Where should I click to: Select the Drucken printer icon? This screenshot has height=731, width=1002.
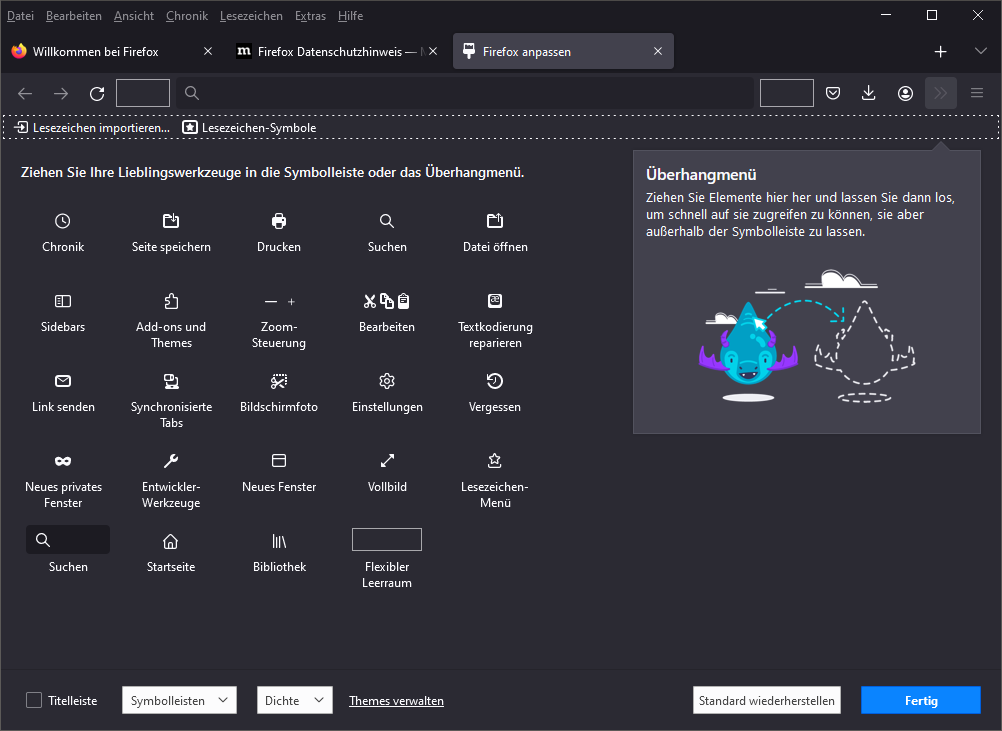click(279, 221)
